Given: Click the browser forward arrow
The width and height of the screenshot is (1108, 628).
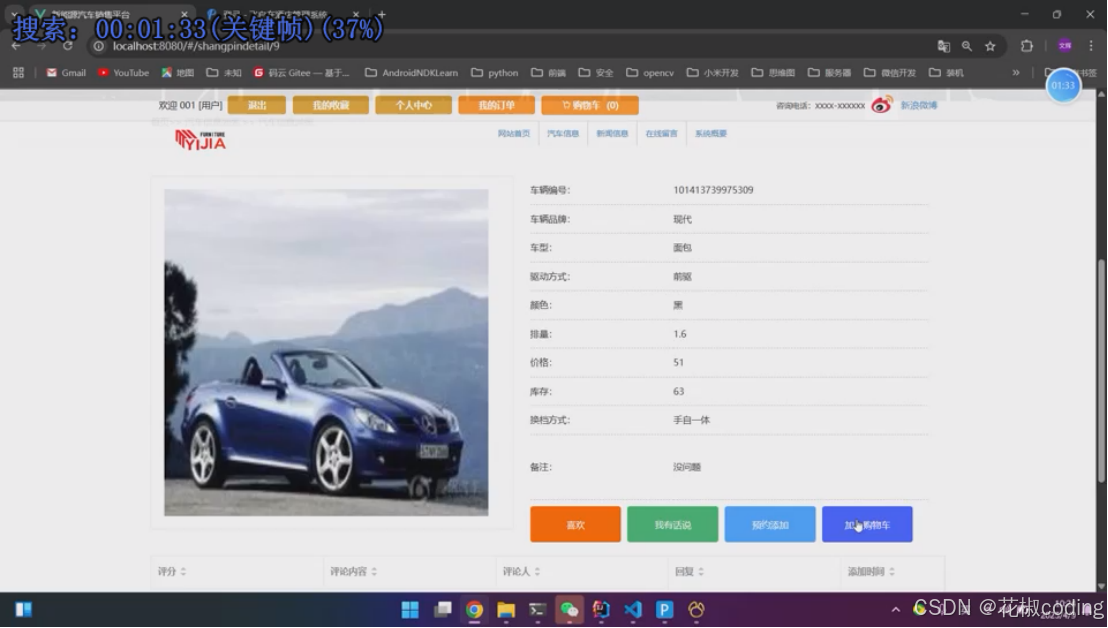Looking at the screenshot, I should tap(42, 46).
